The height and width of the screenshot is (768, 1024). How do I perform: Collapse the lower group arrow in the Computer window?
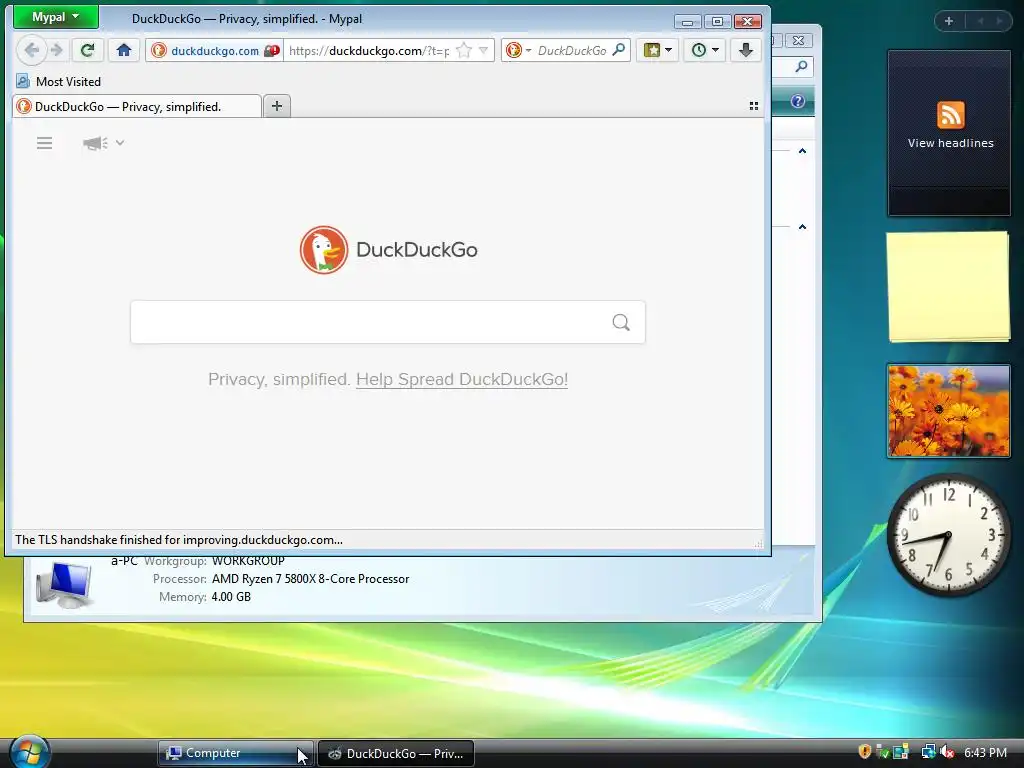pos(803,227)
